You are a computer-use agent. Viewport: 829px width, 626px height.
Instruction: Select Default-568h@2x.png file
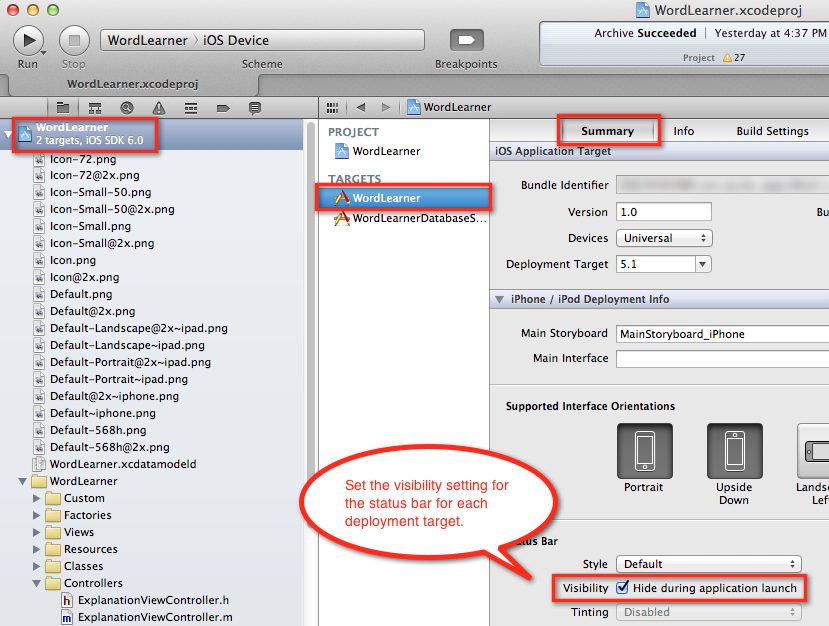102,447
